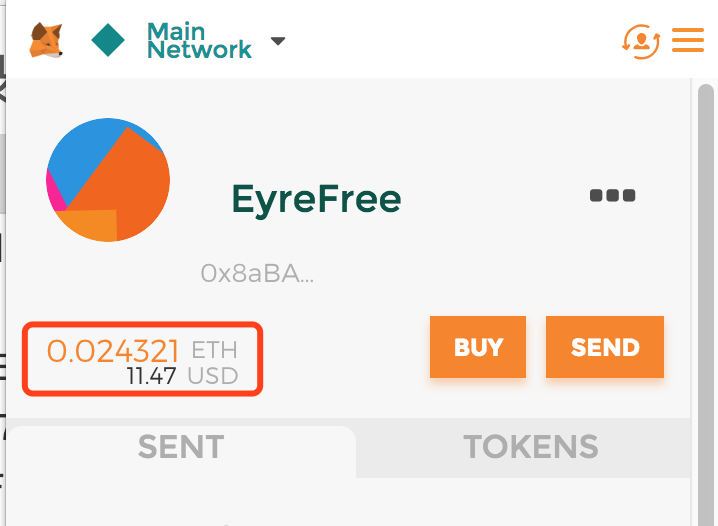This screenshot has height=526, width=718.
Task: Click the teal diamond network icon
Action: tap(108, 40)
